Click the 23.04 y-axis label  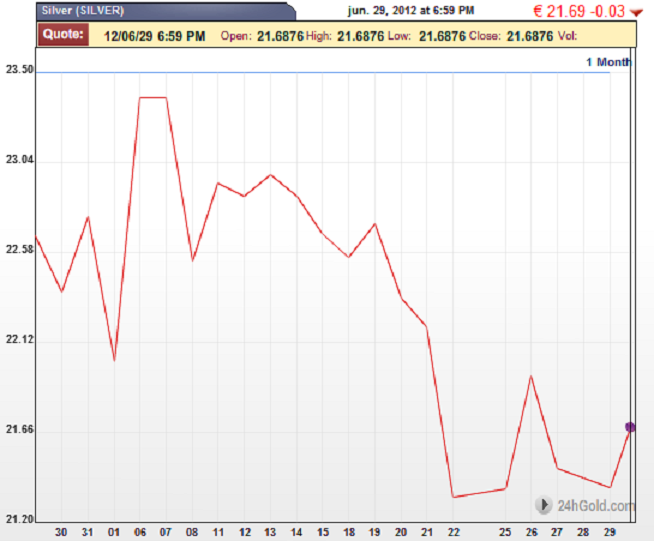(x=20, y=159)
